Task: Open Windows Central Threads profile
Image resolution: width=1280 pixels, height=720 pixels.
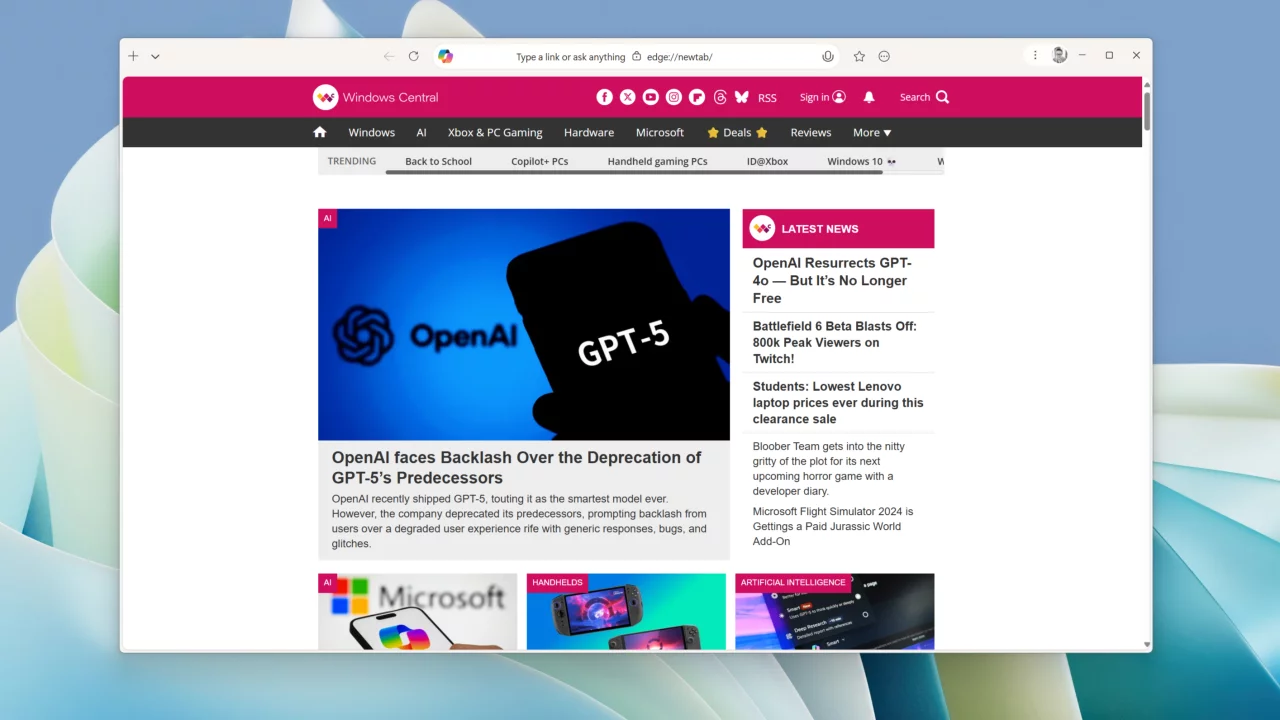Action: (720, 97)
